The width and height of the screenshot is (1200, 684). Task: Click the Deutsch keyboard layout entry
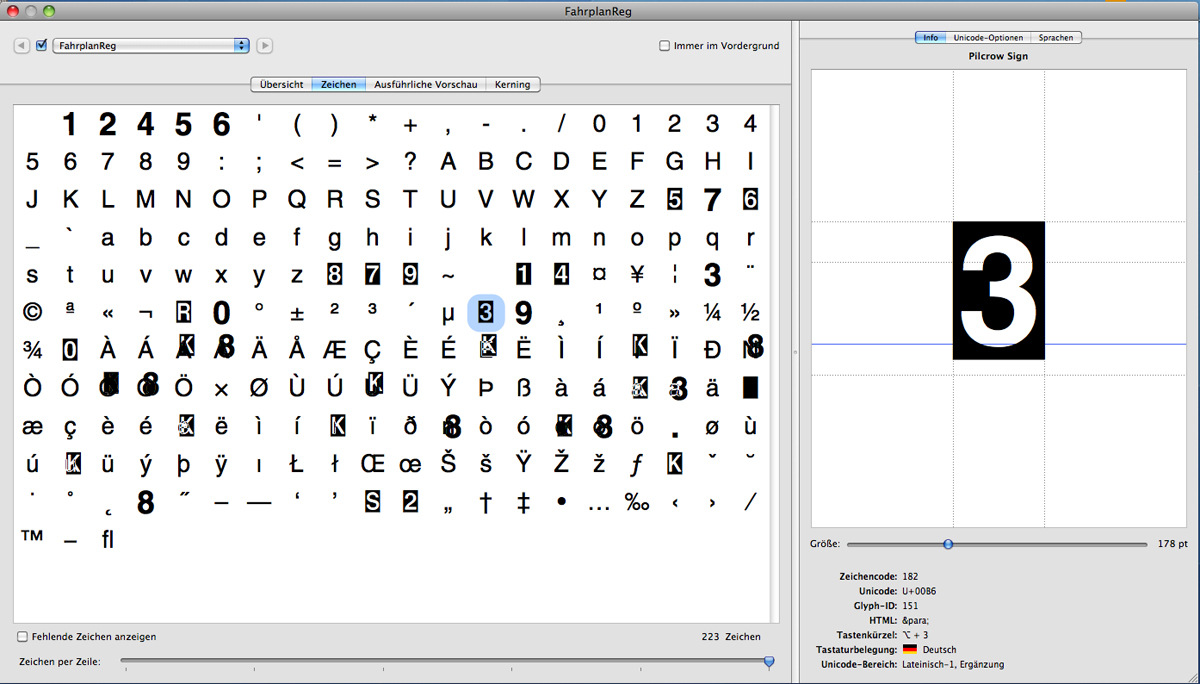(x=929, y=649)
